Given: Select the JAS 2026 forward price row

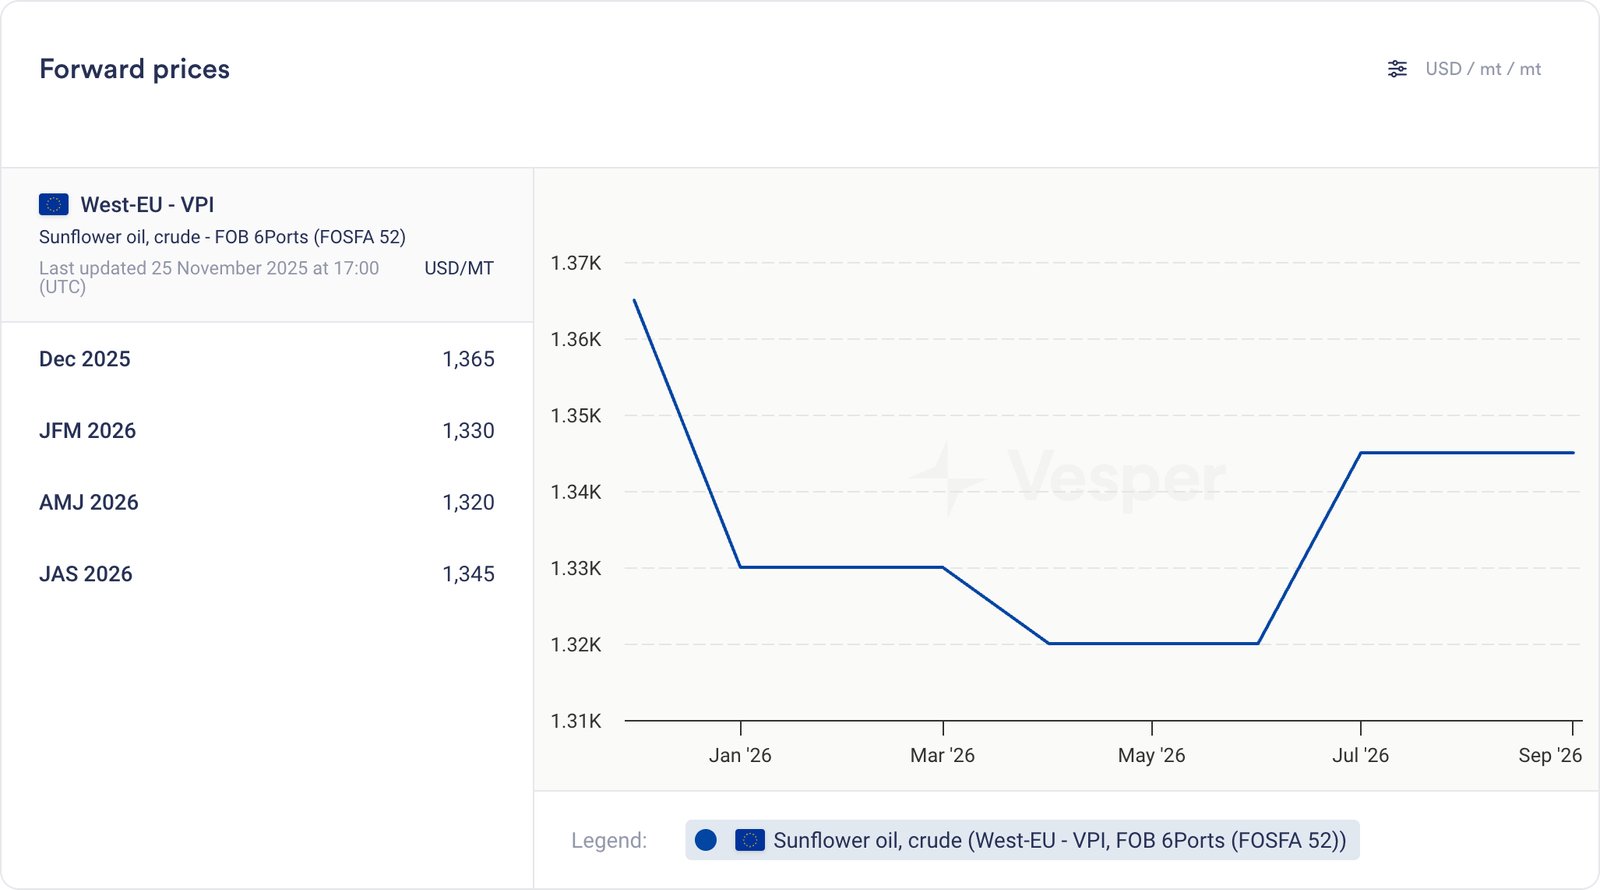Looking at the screenshot, I should [266, 574].
